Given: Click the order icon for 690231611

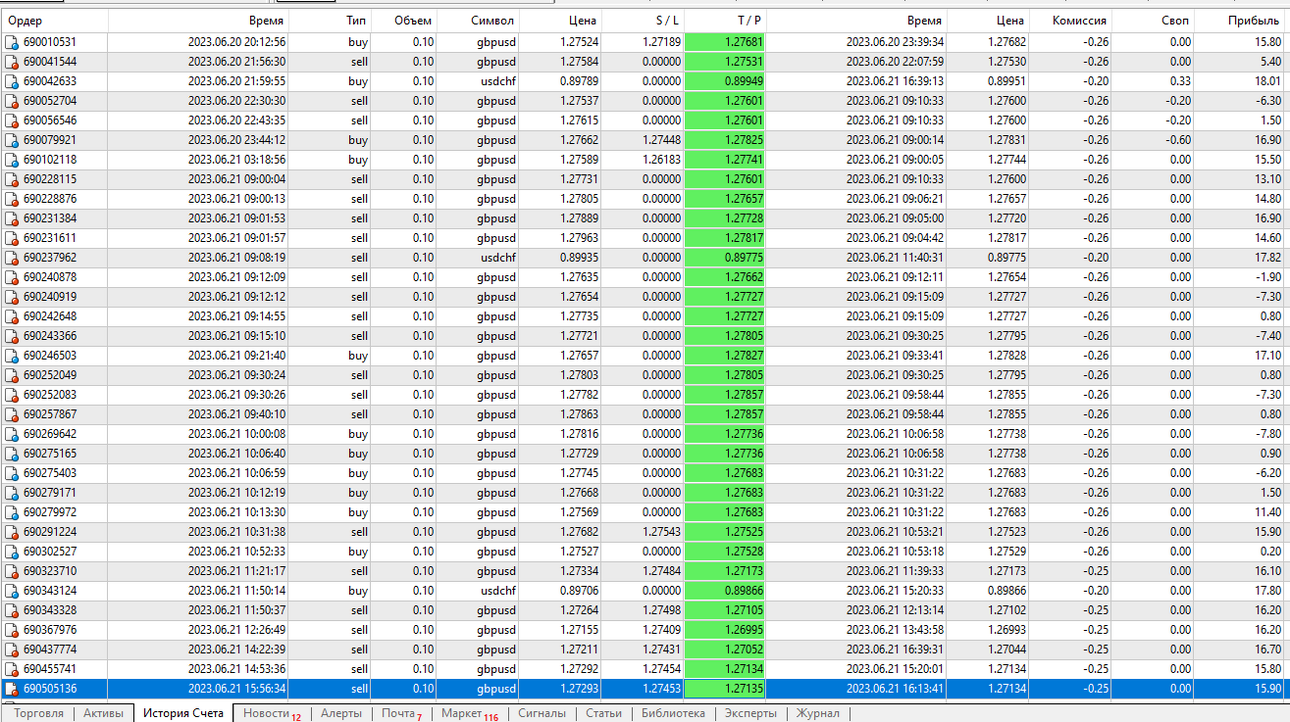Looking at the screenshot, I should [x=12, y=238].
